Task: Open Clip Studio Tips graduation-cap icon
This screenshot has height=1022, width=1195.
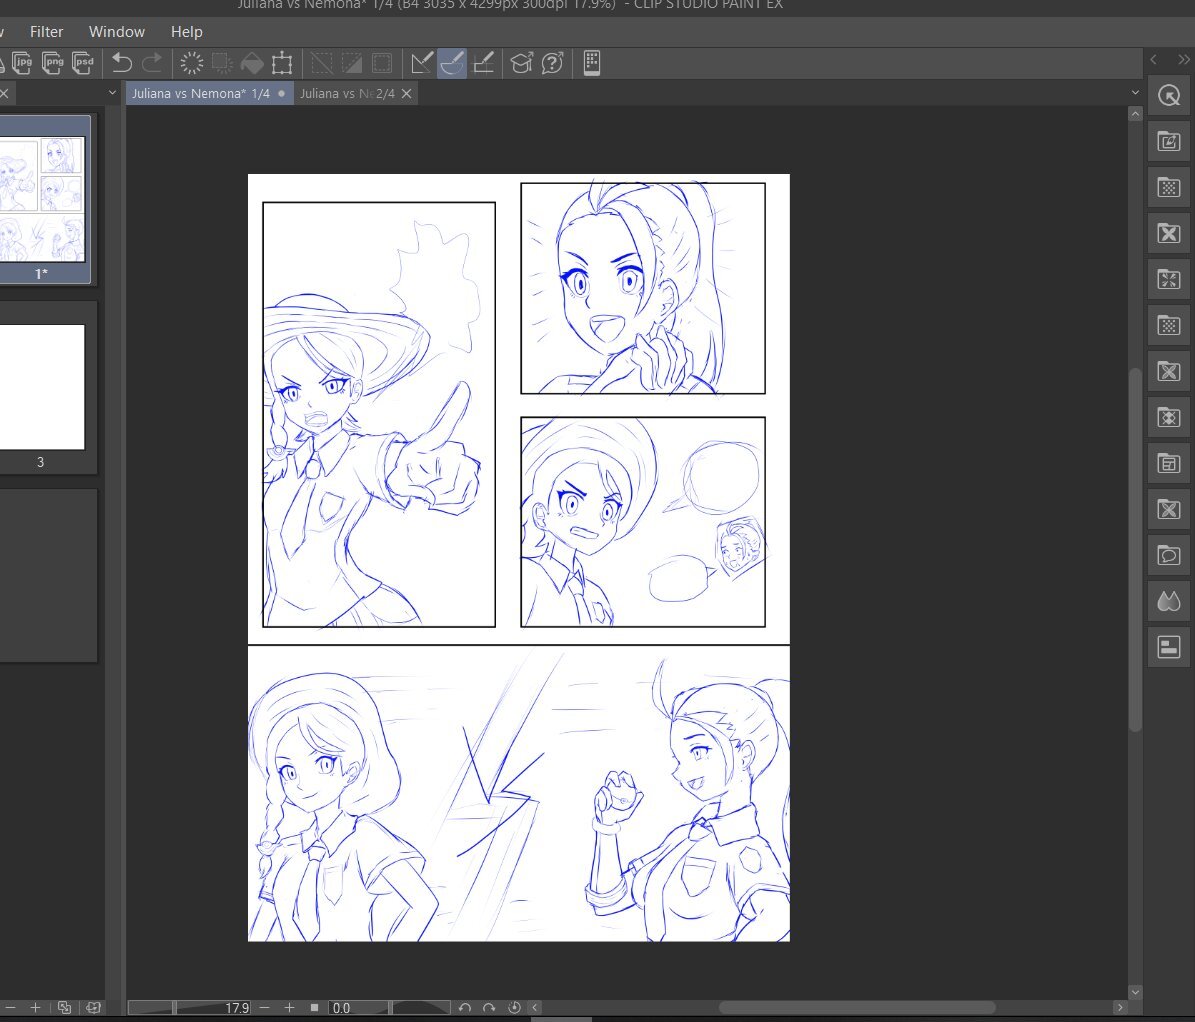Action: click(522, 62)
